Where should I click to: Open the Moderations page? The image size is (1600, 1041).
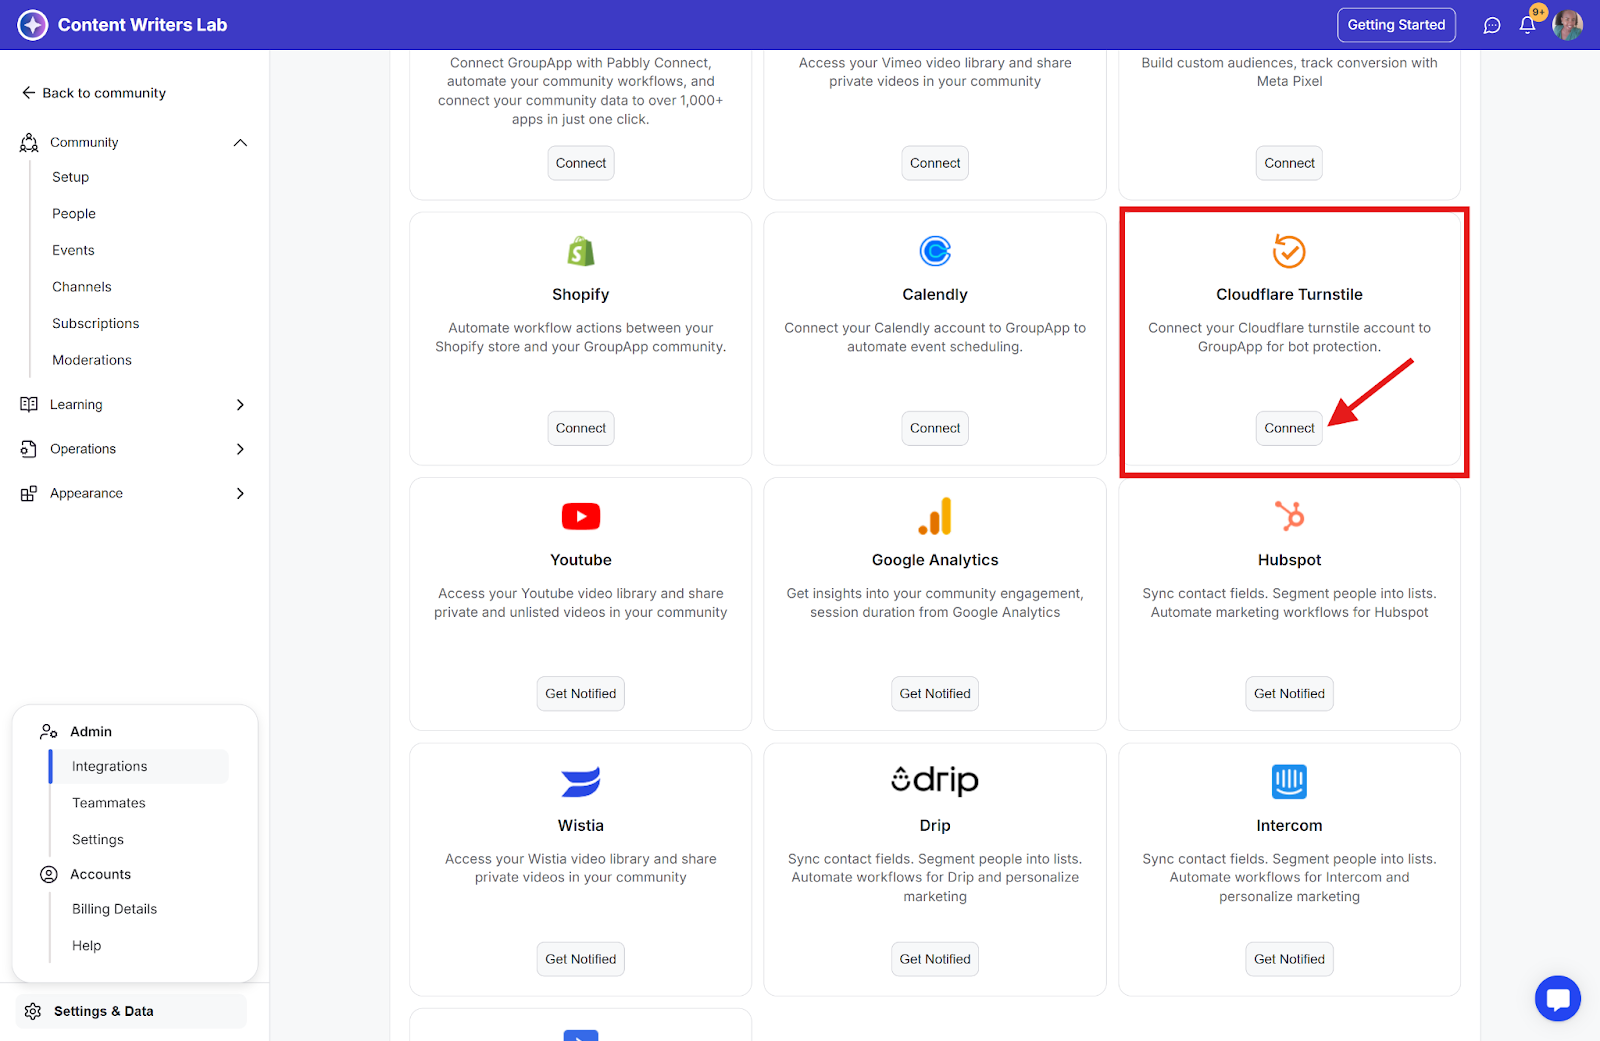[x=92, y=360]
